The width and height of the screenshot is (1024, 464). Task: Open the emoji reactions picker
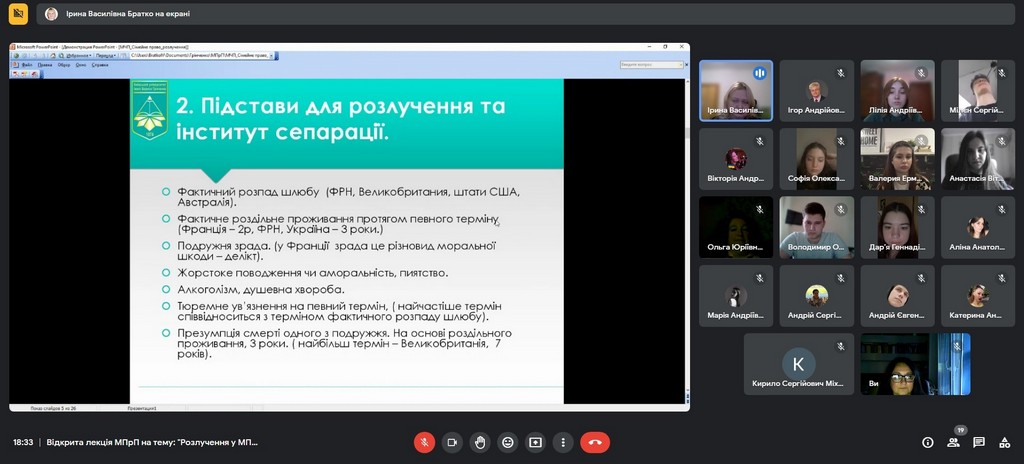[x=508, y=442]
